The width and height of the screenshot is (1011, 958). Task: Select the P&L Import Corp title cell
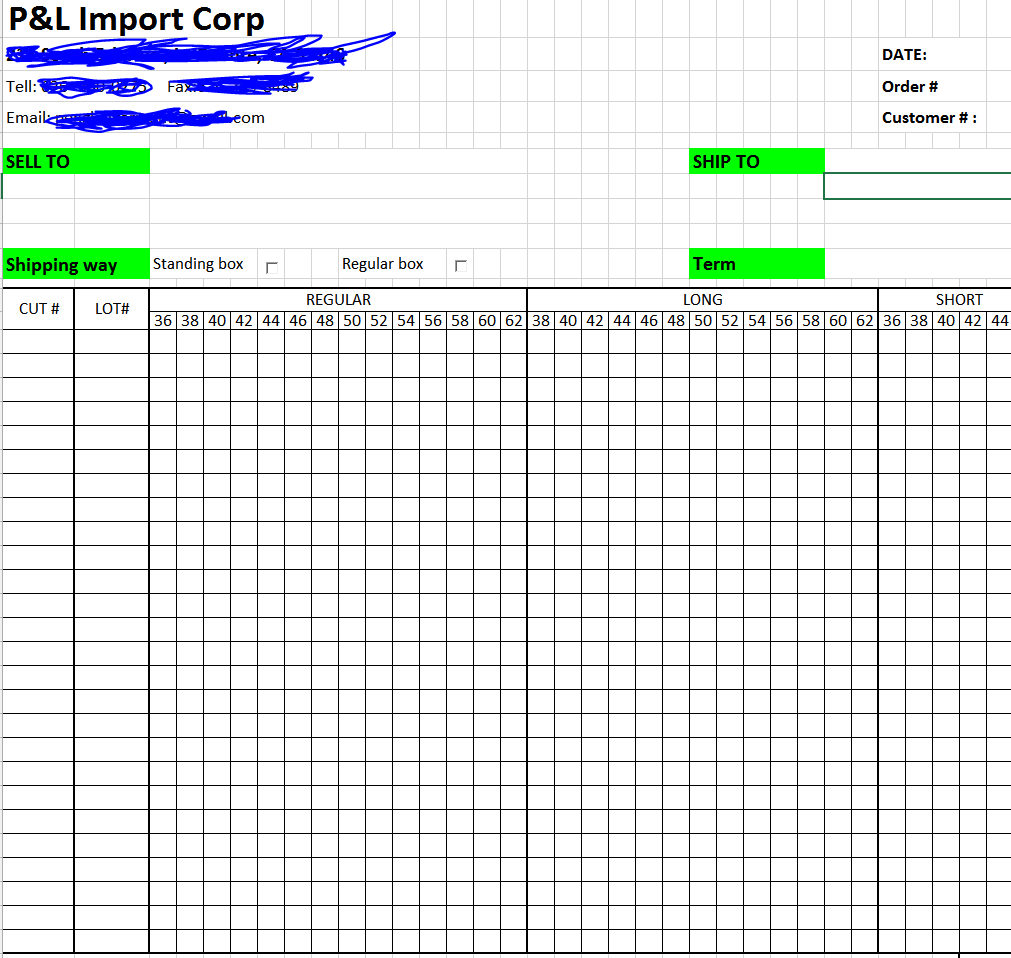coord(137,19)
